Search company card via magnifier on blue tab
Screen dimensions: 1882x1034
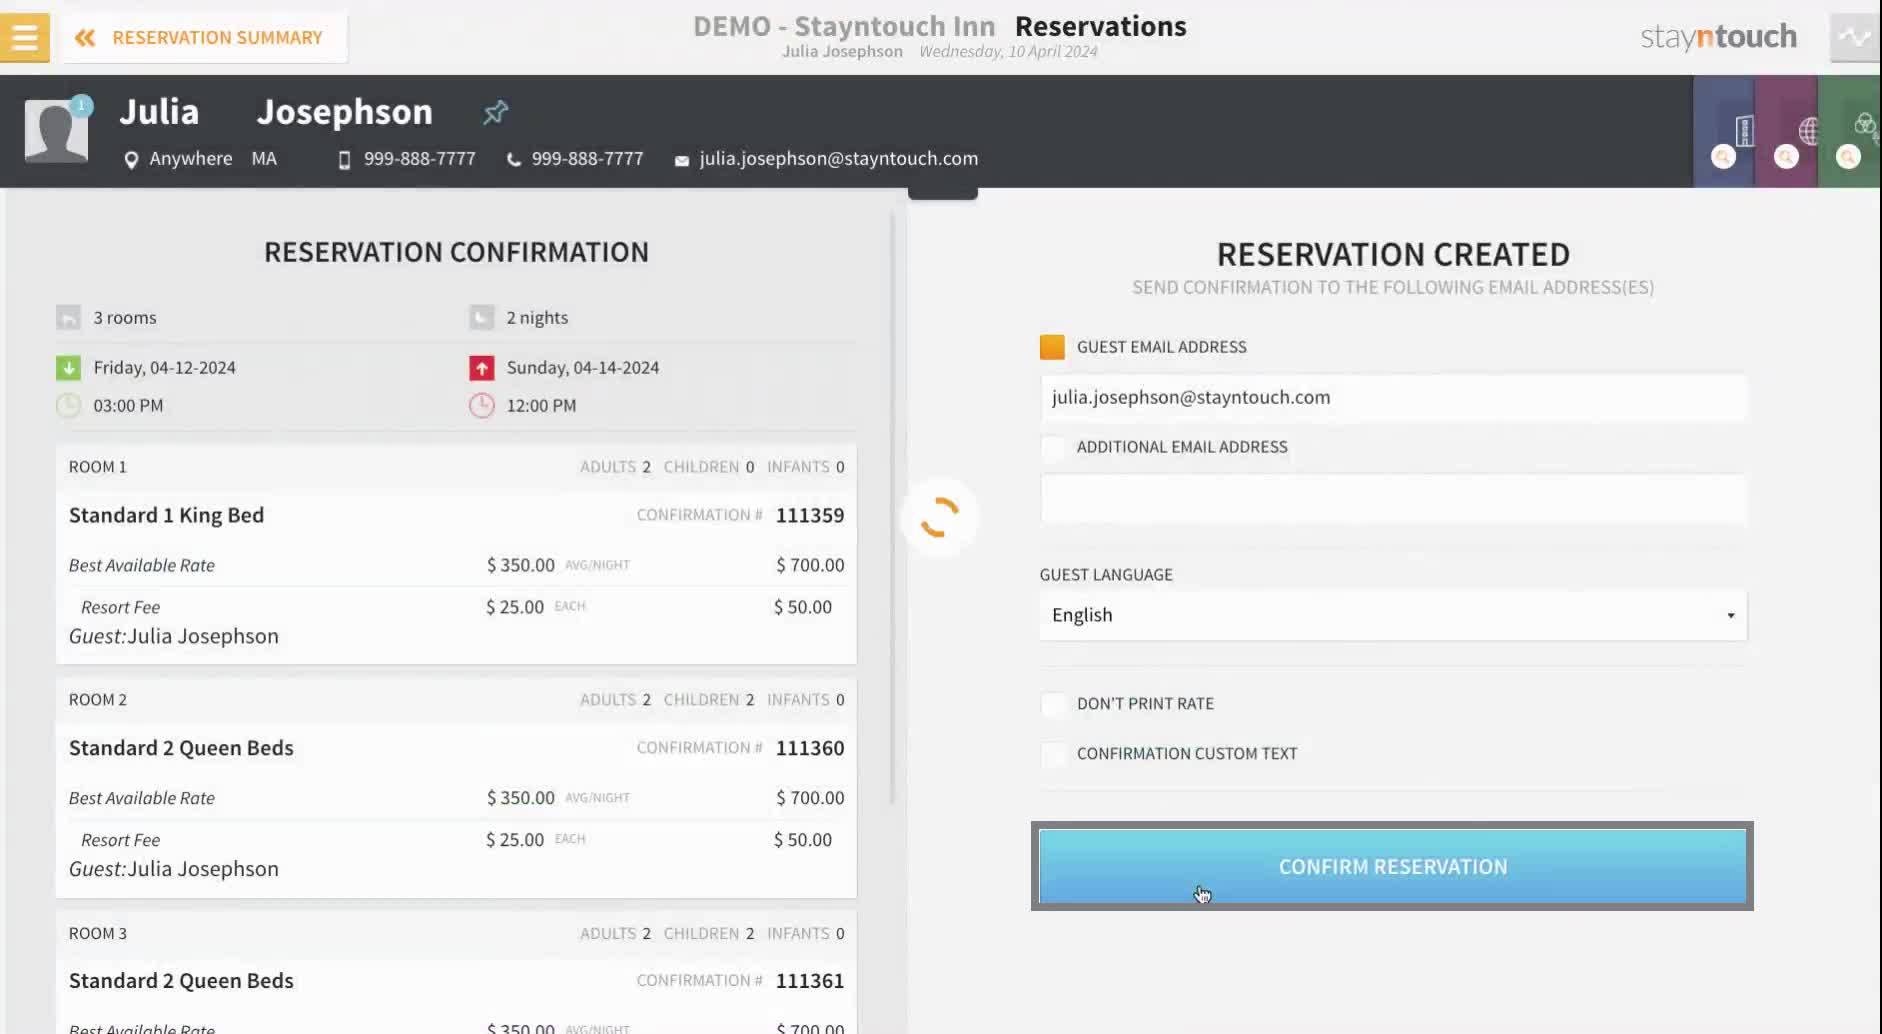1723,157
